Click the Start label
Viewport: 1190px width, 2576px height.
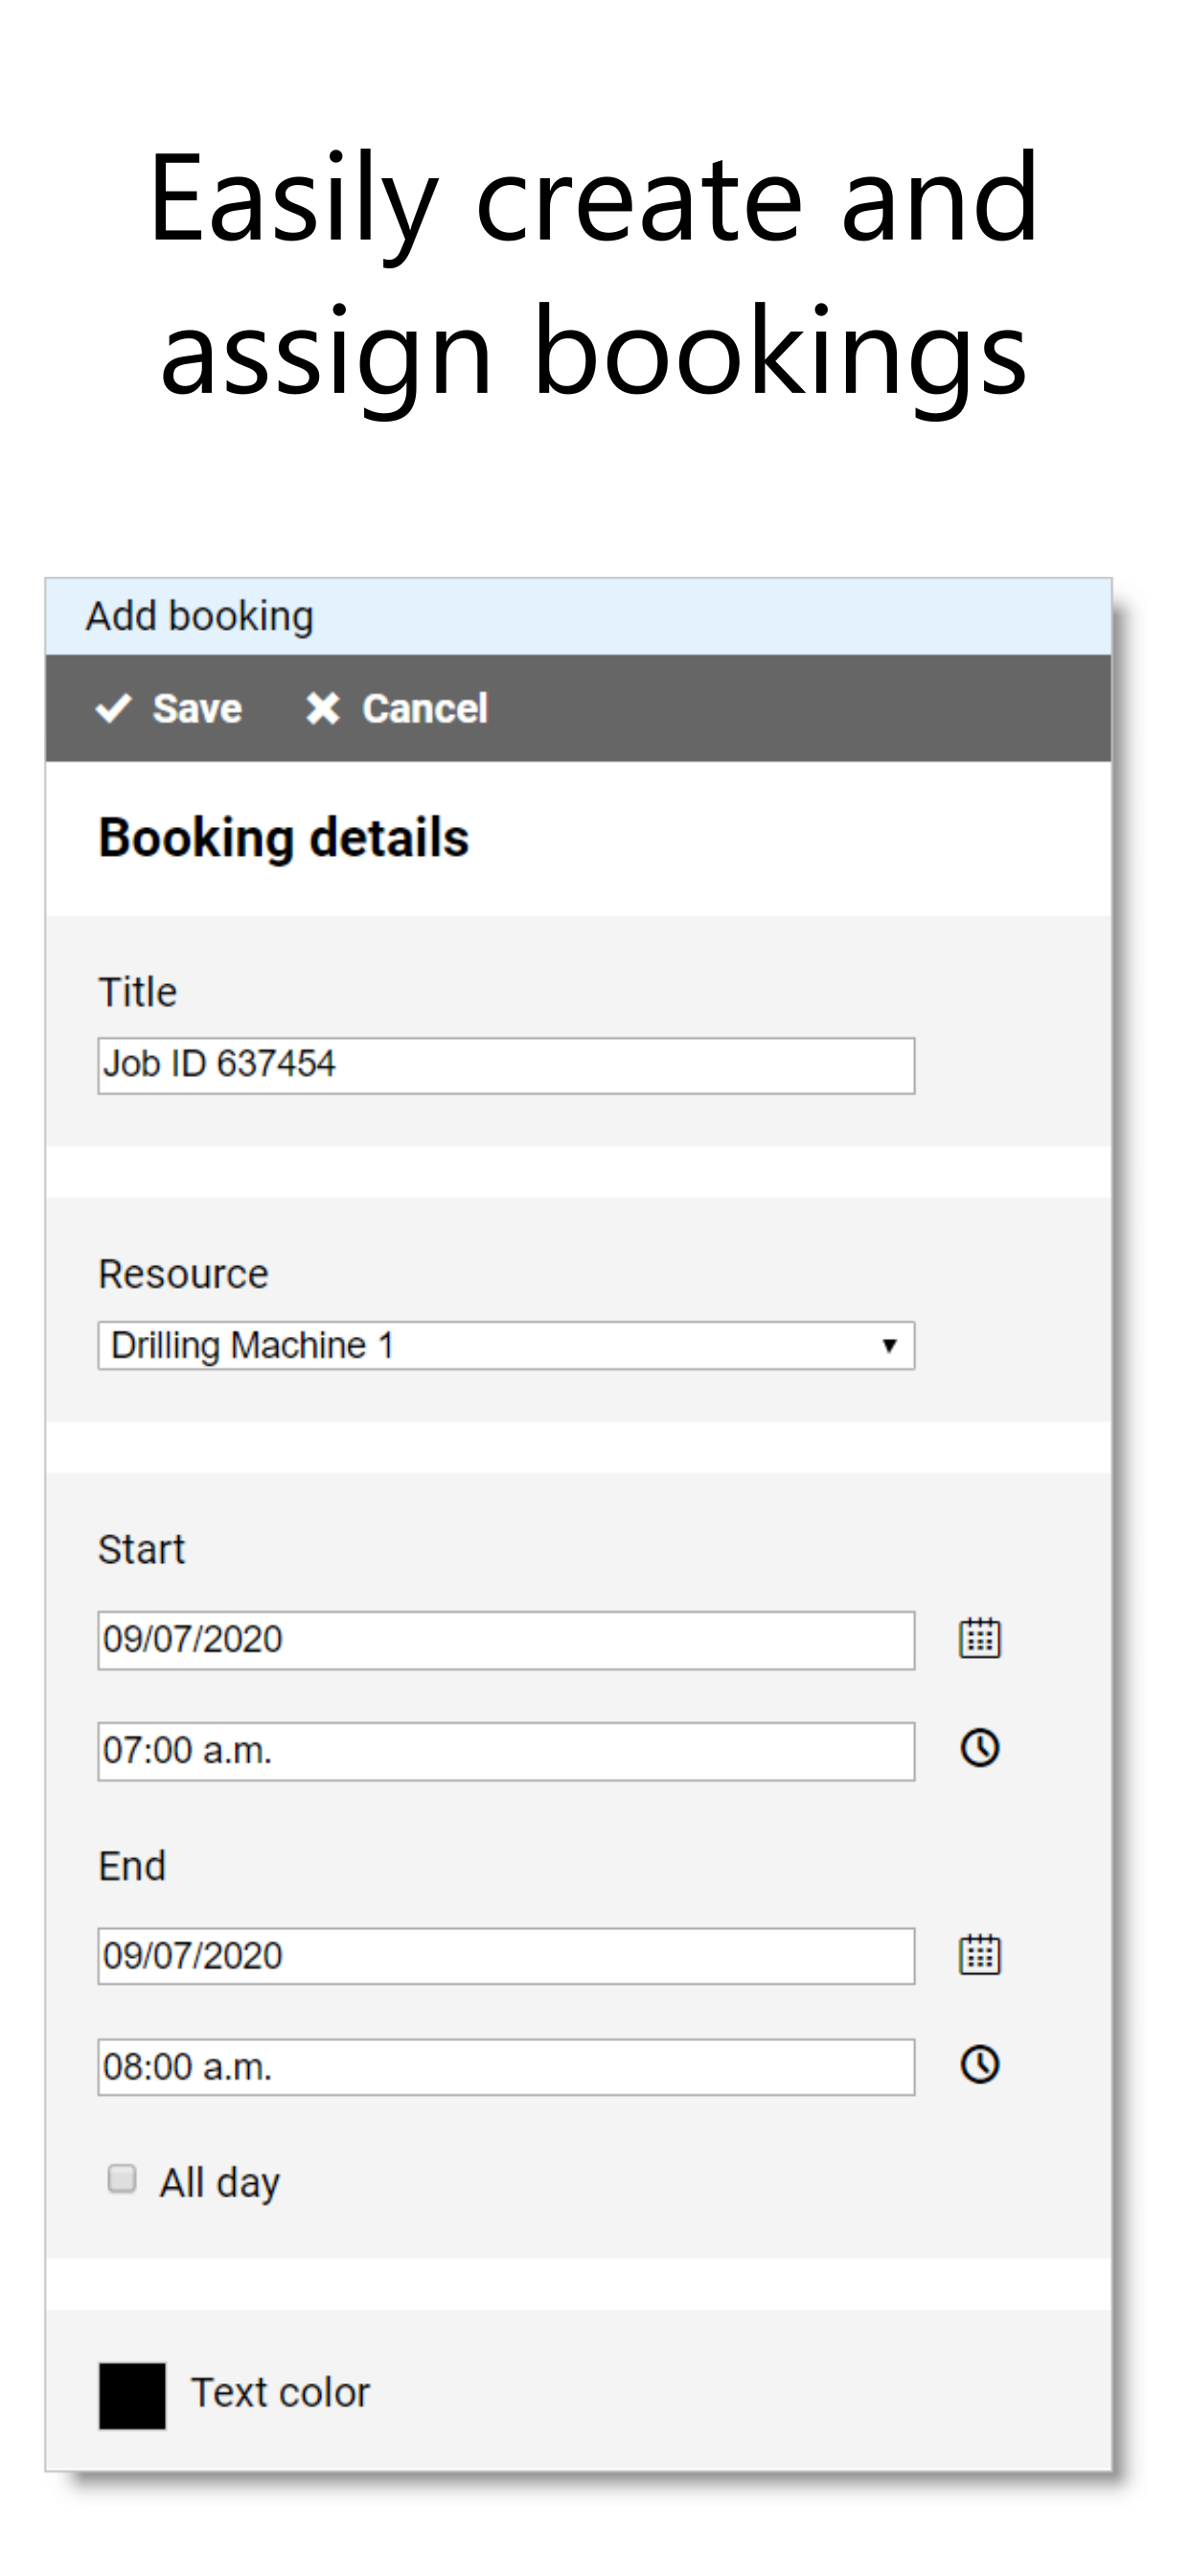142,1549
